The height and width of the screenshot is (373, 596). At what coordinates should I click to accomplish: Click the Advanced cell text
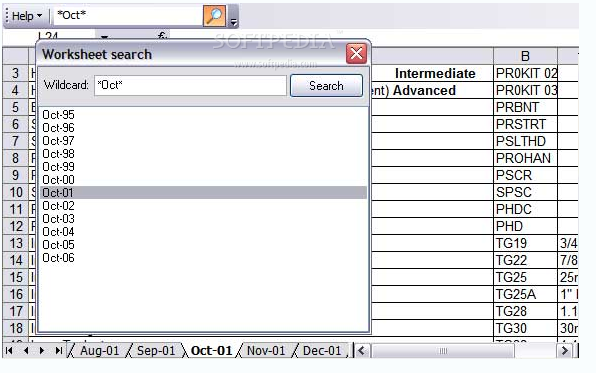(x=424, y=90)
